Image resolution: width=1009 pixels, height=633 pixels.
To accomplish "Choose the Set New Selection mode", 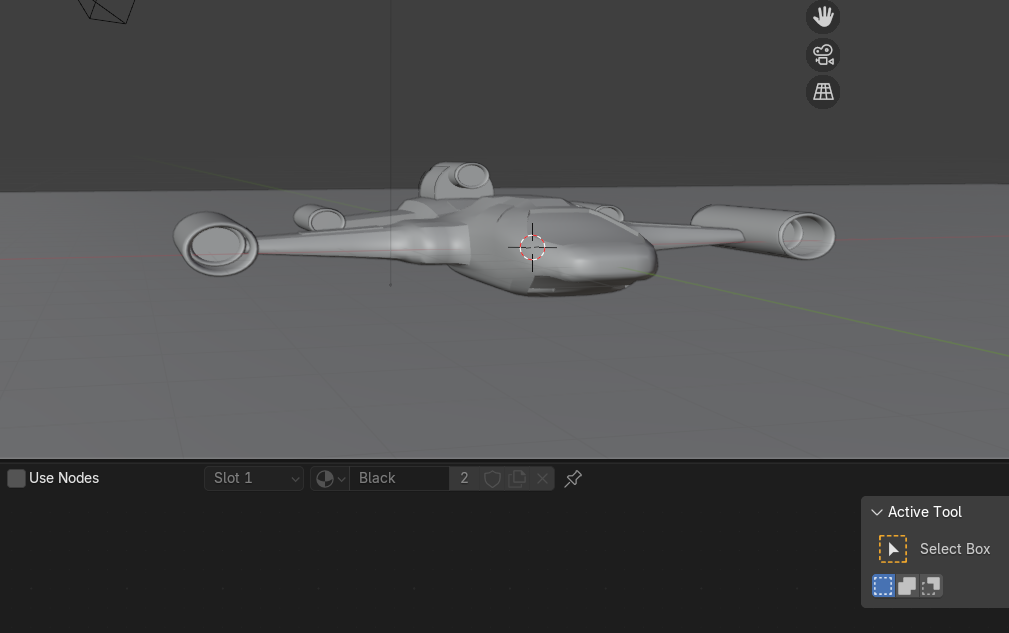I will point(883,586).
